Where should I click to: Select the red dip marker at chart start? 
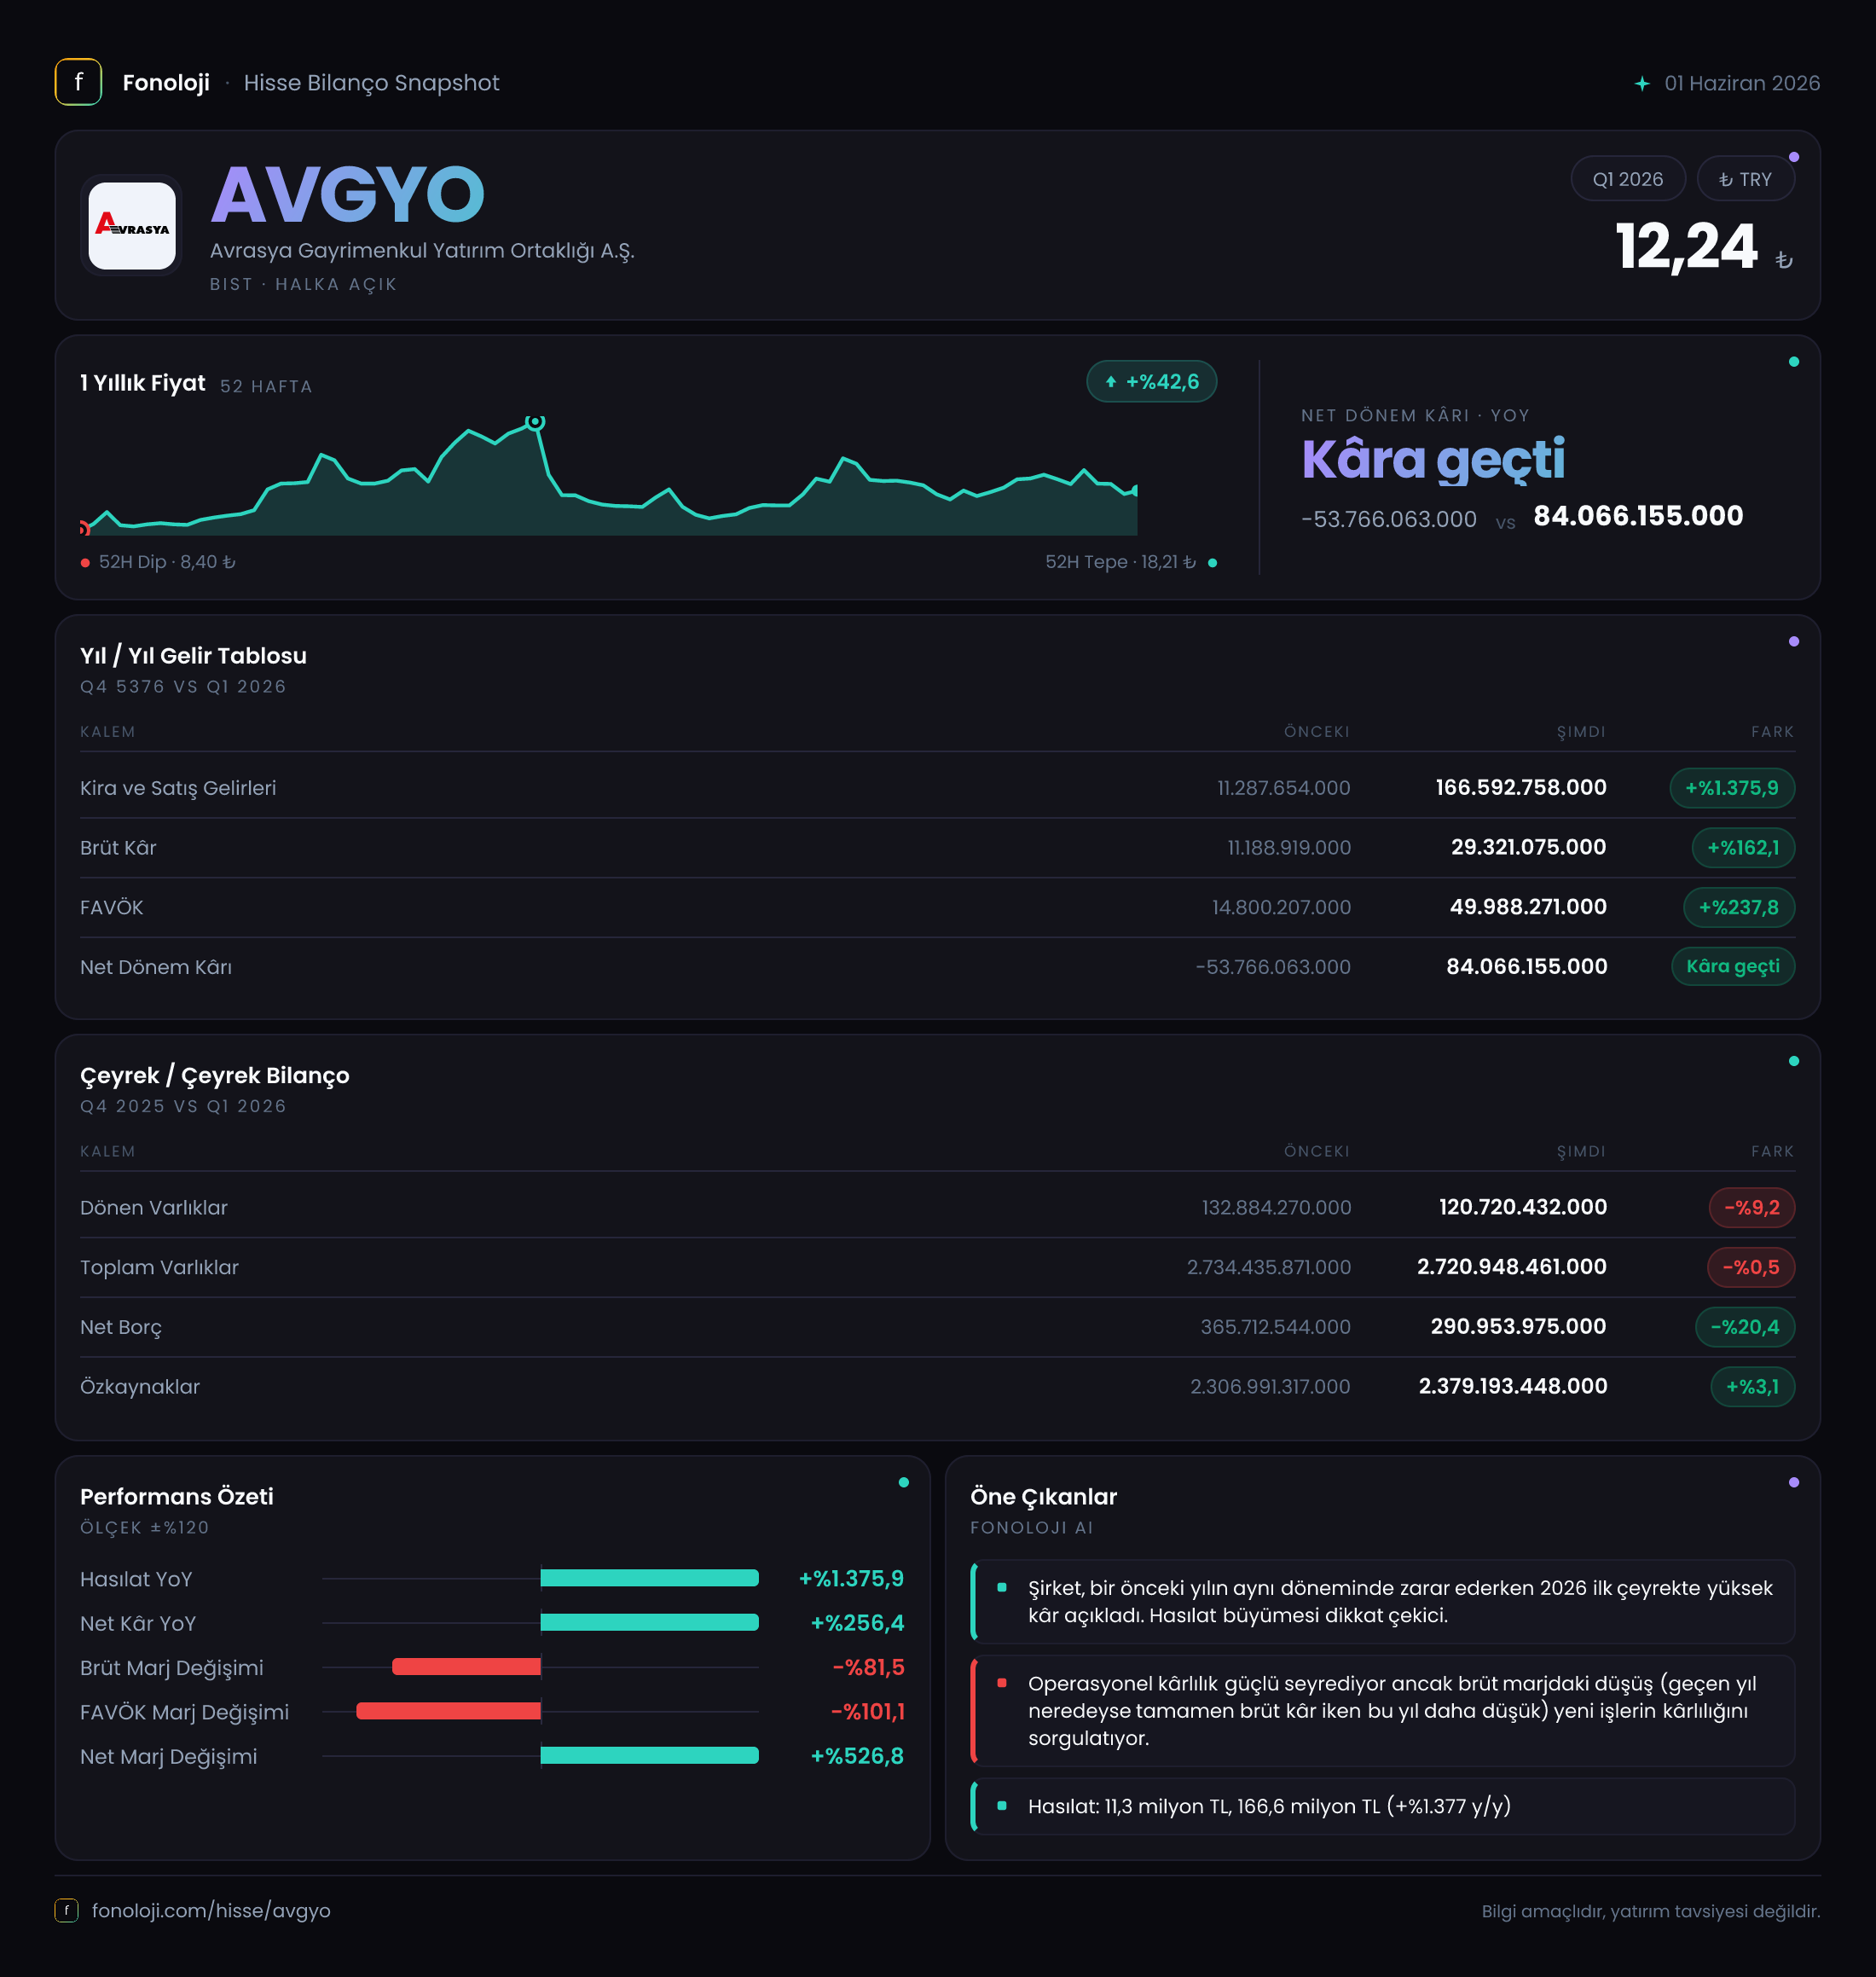(x=84, y=528)
